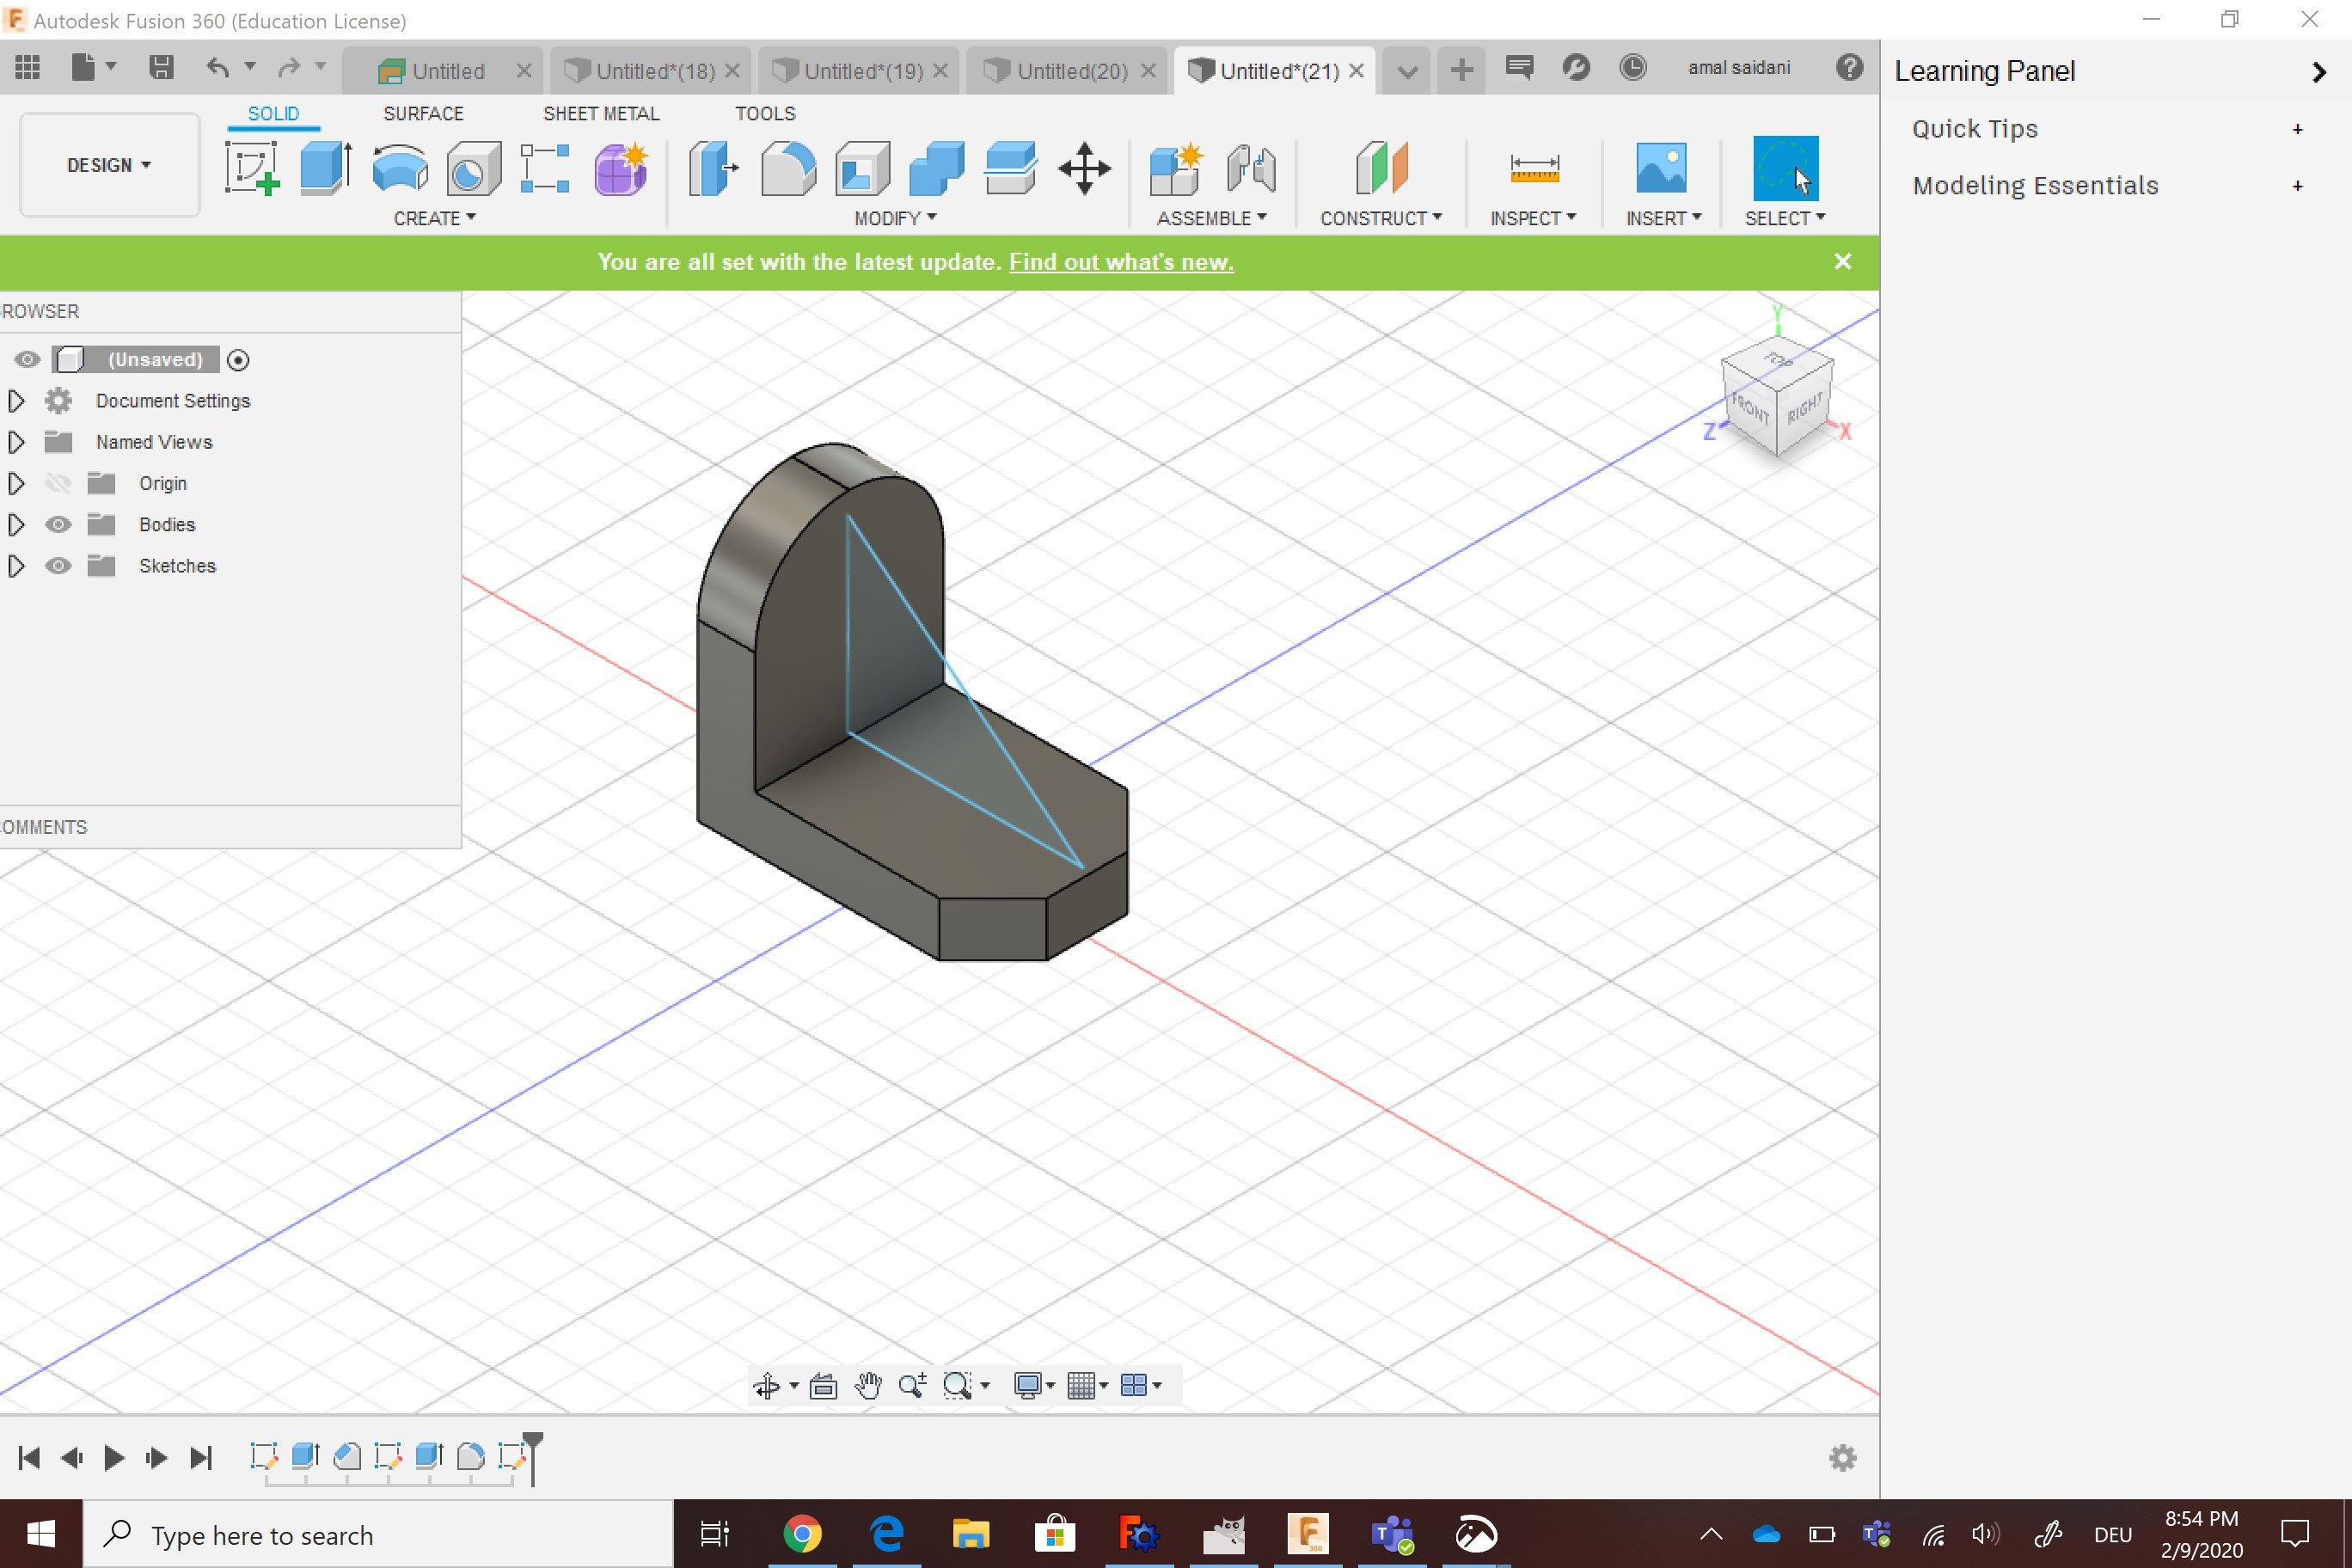The height and width of the screenshot is (1568, 2352).
Task: Click the Press Pull tool icon
Action: pos(713,168)
